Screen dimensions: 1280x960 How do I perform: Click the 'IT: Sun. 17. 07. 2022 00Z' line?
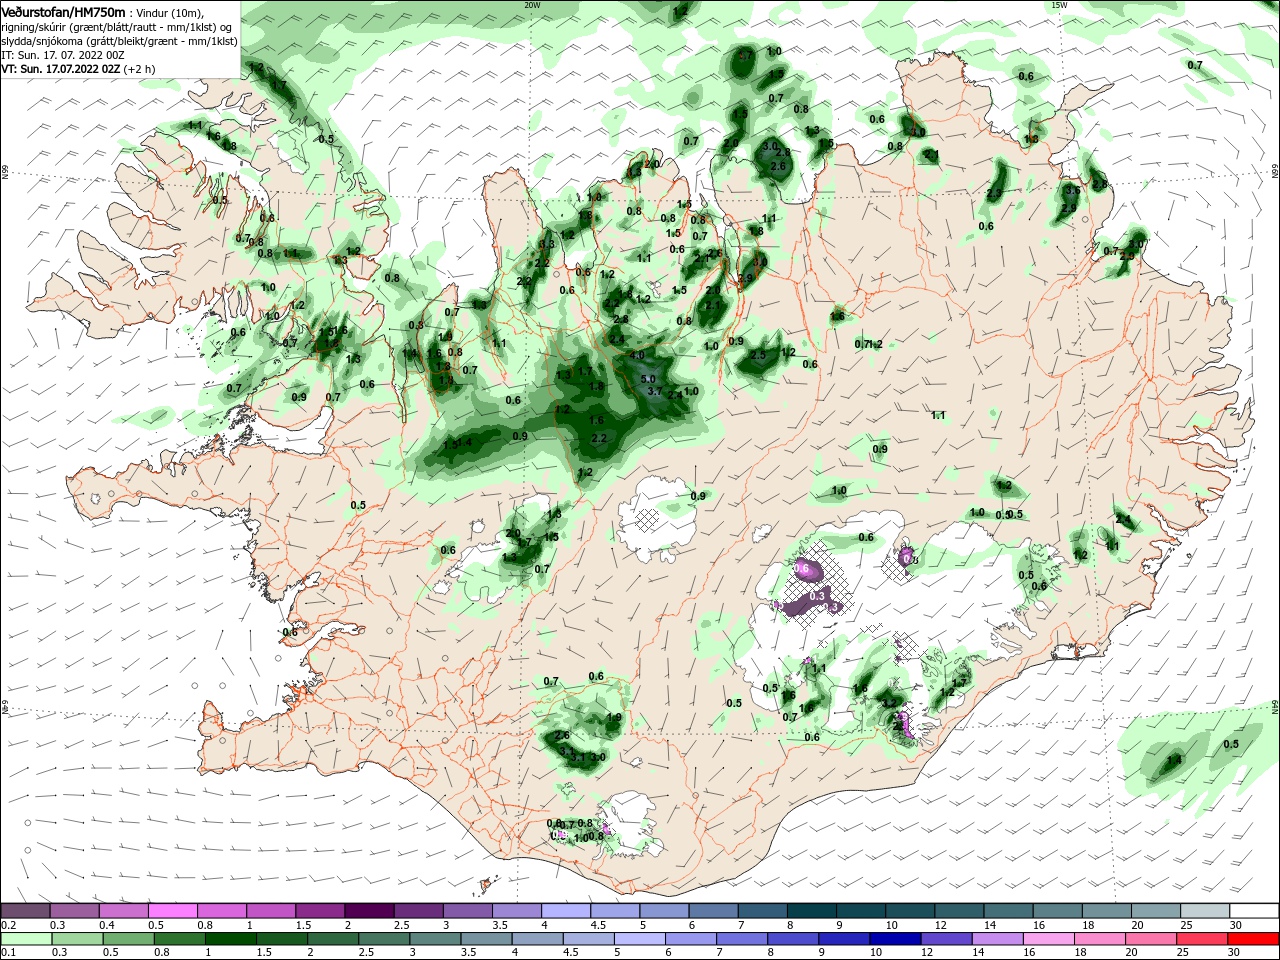[62, 55]
